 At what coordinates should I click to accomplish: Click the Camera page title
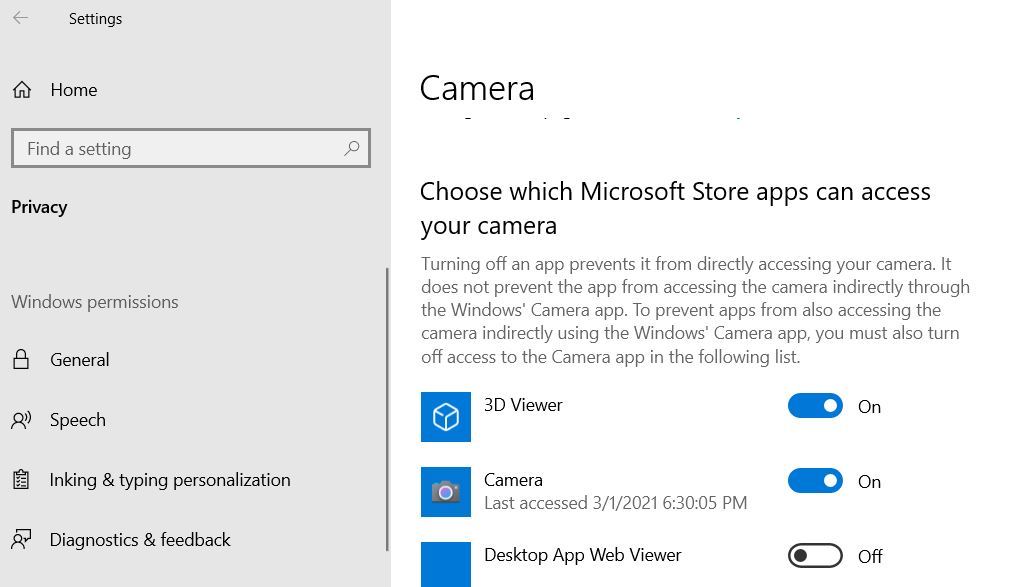(x=477, y=88)
